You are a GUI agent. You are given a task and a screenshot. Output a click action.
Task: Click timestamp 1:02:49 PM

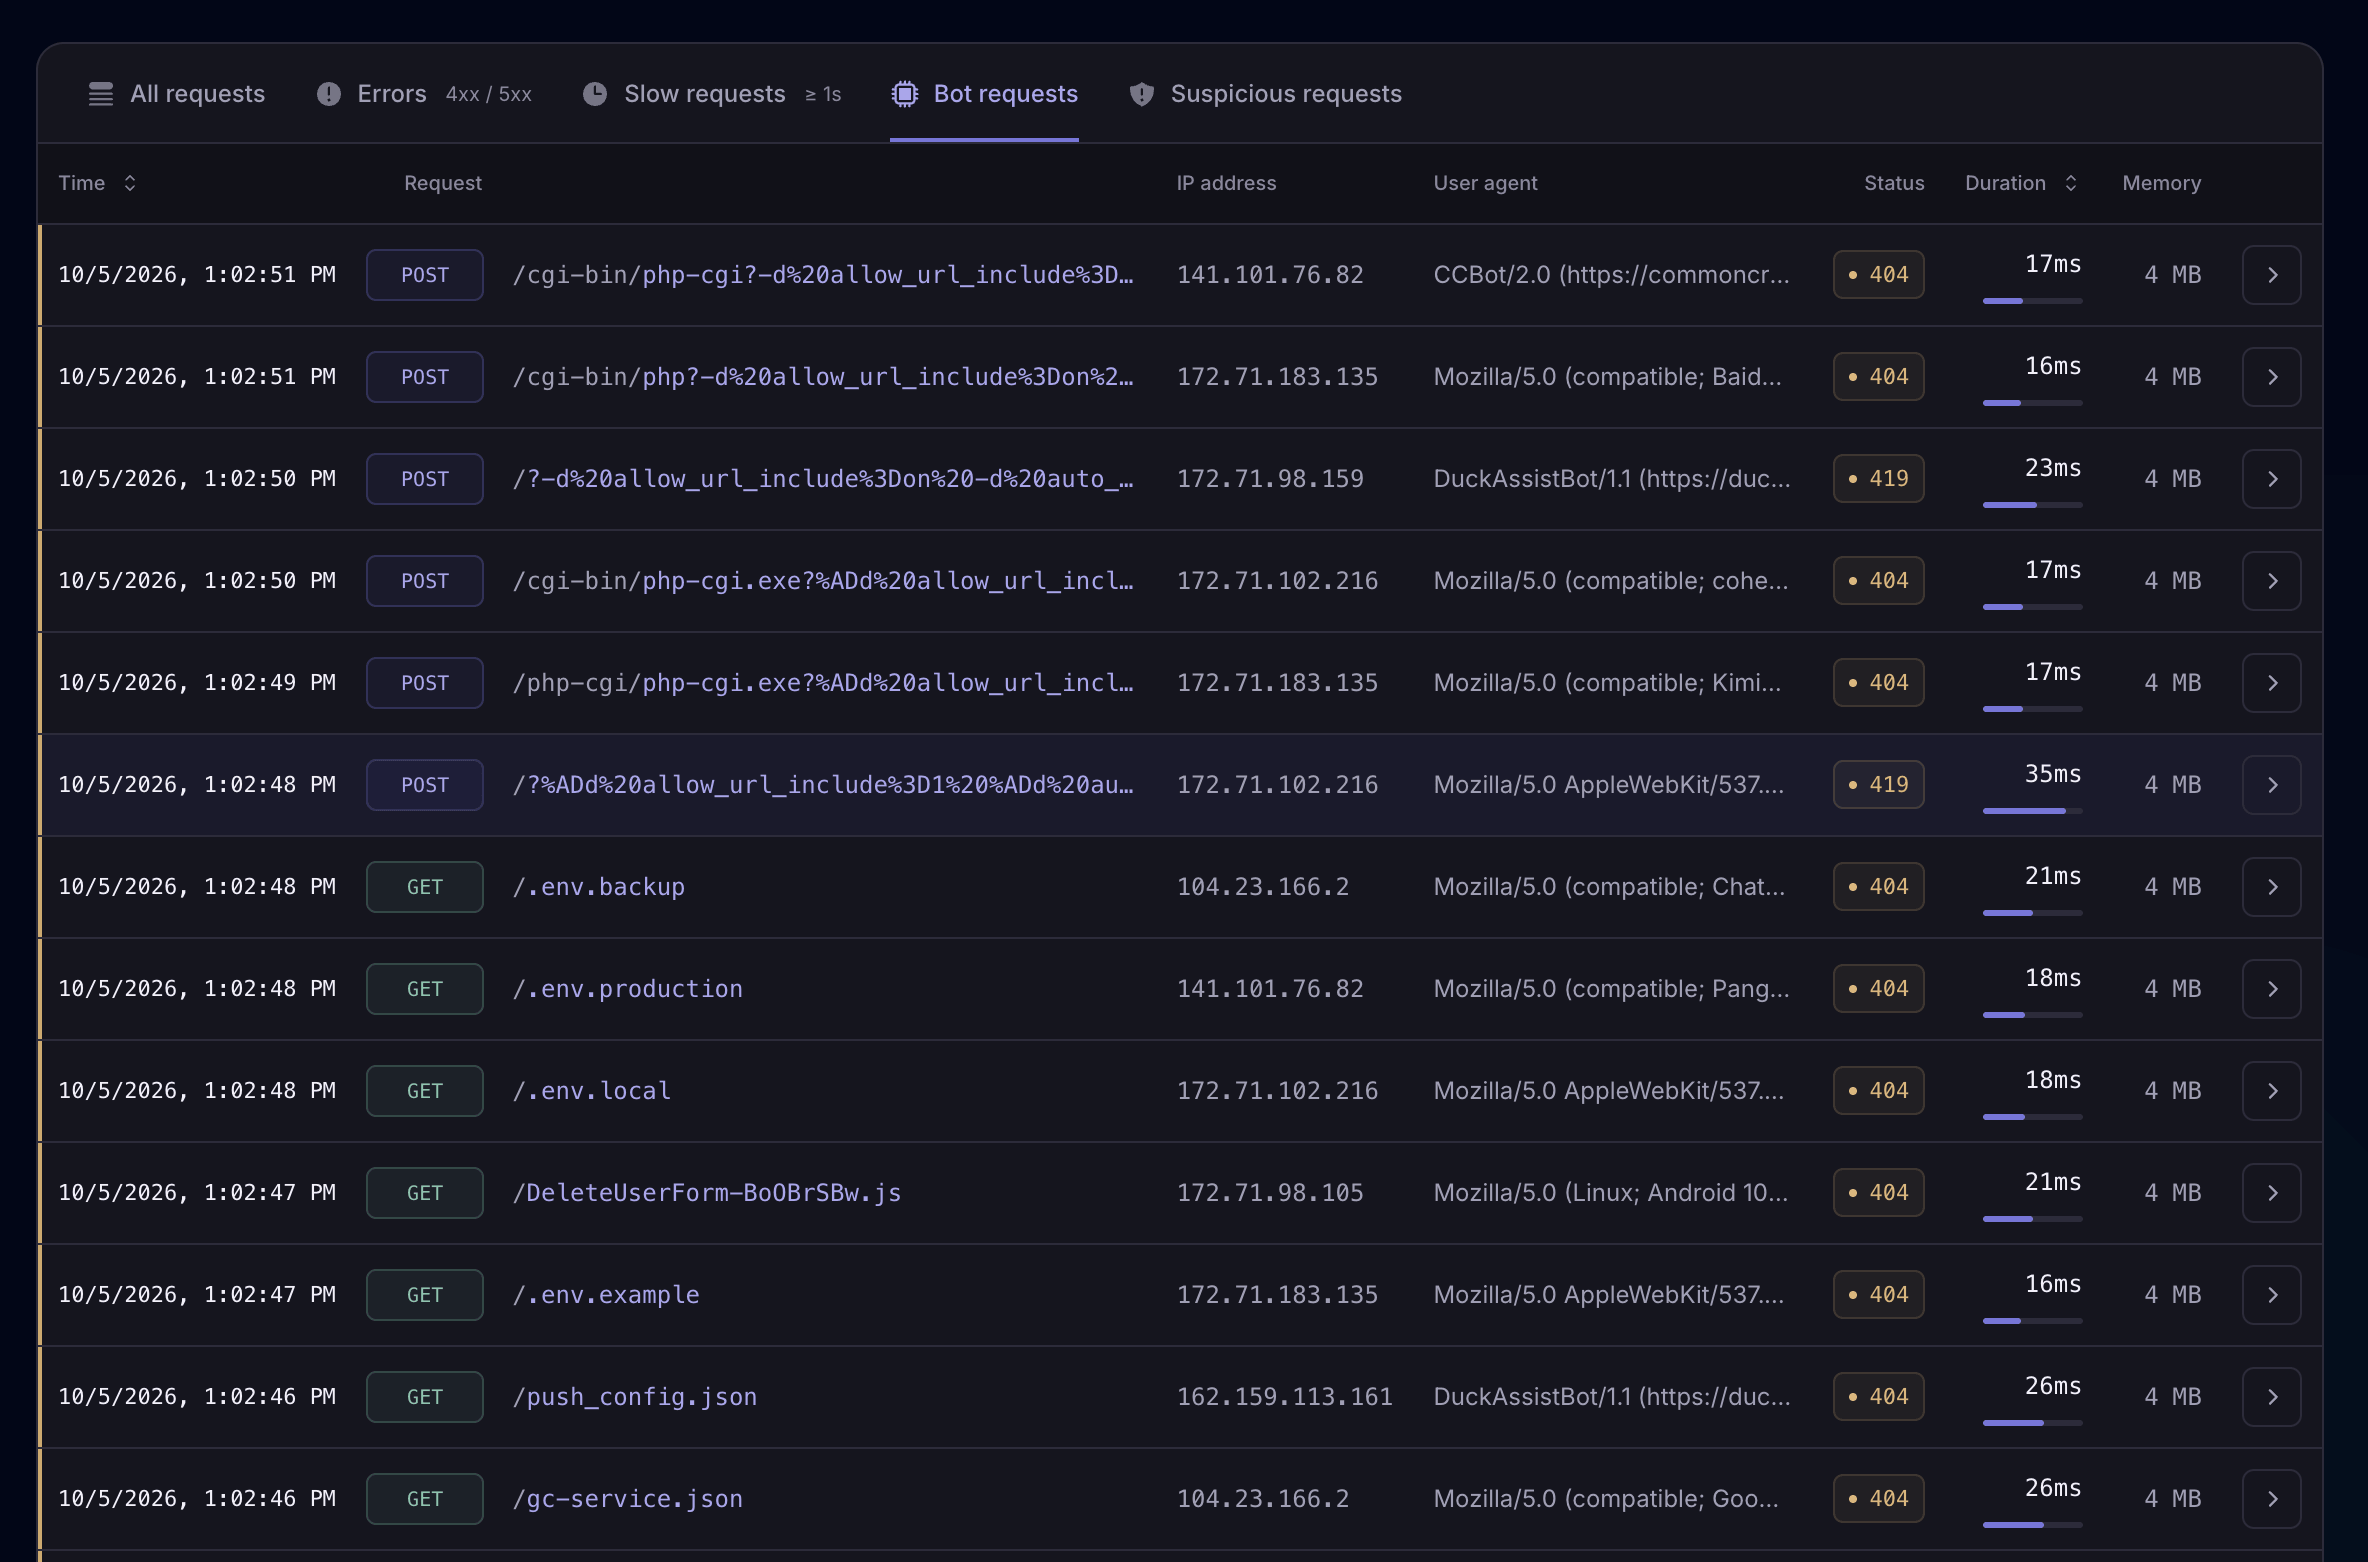pos(197,683)
